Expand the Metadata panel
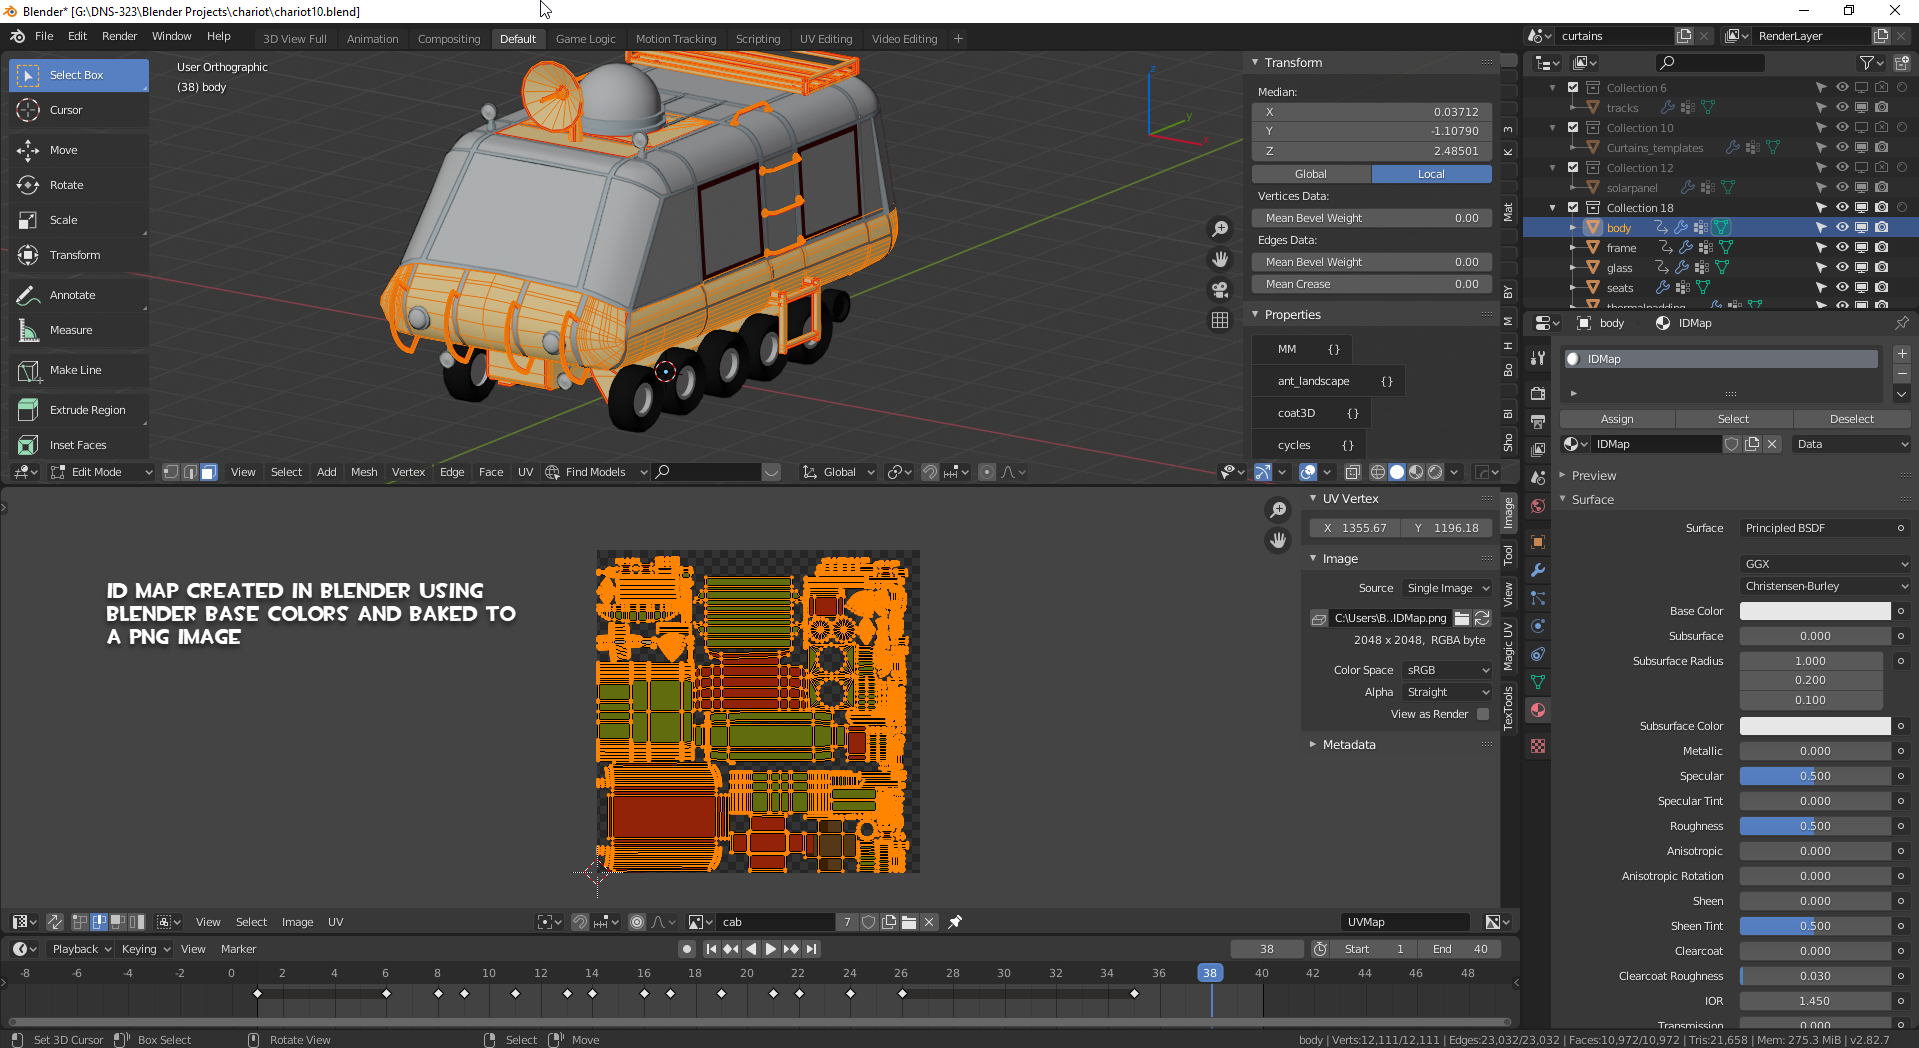 click(1348, 744)
